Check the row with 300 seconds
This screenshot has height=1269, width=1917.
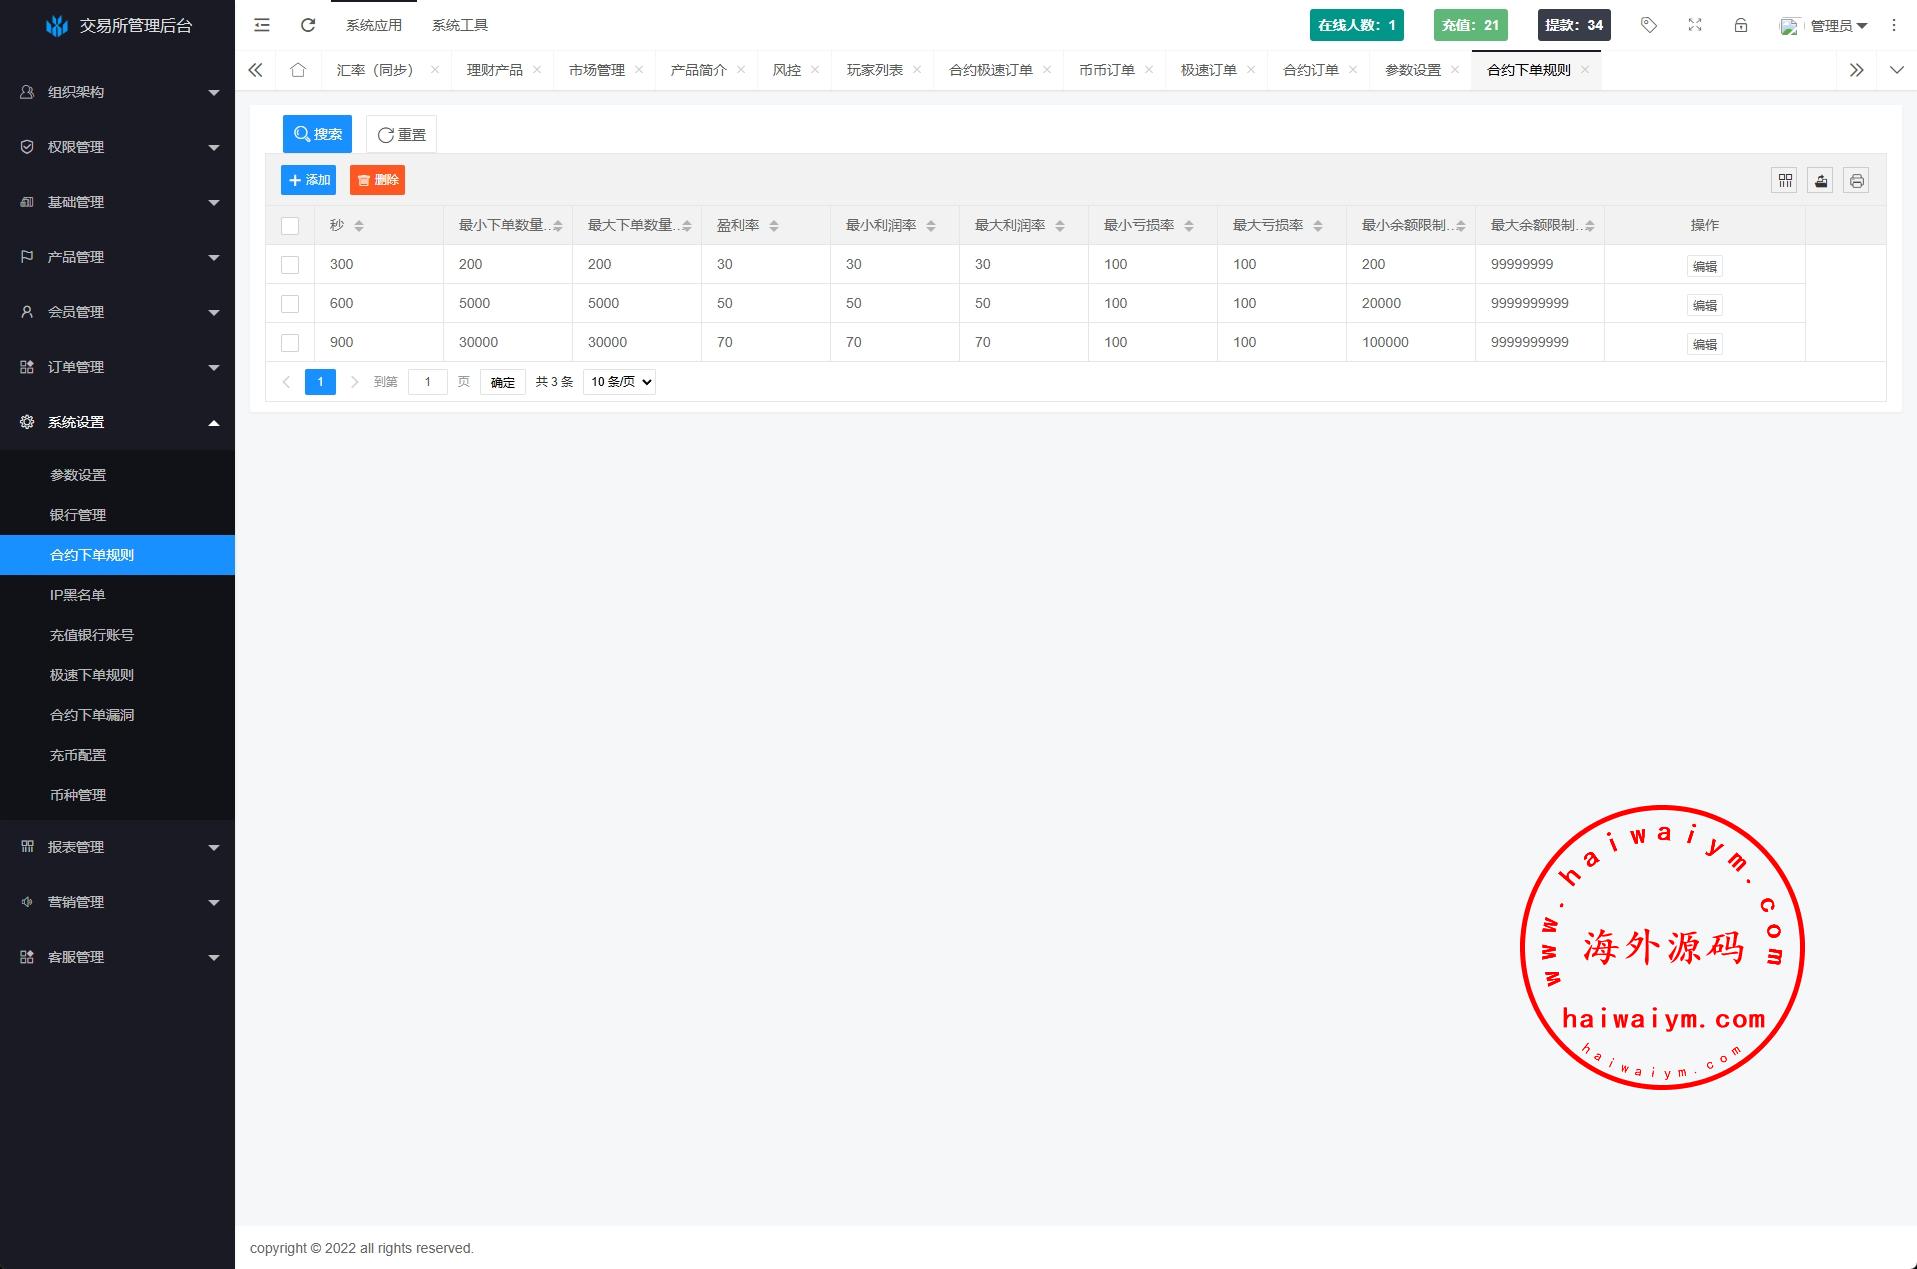point(290,265)
